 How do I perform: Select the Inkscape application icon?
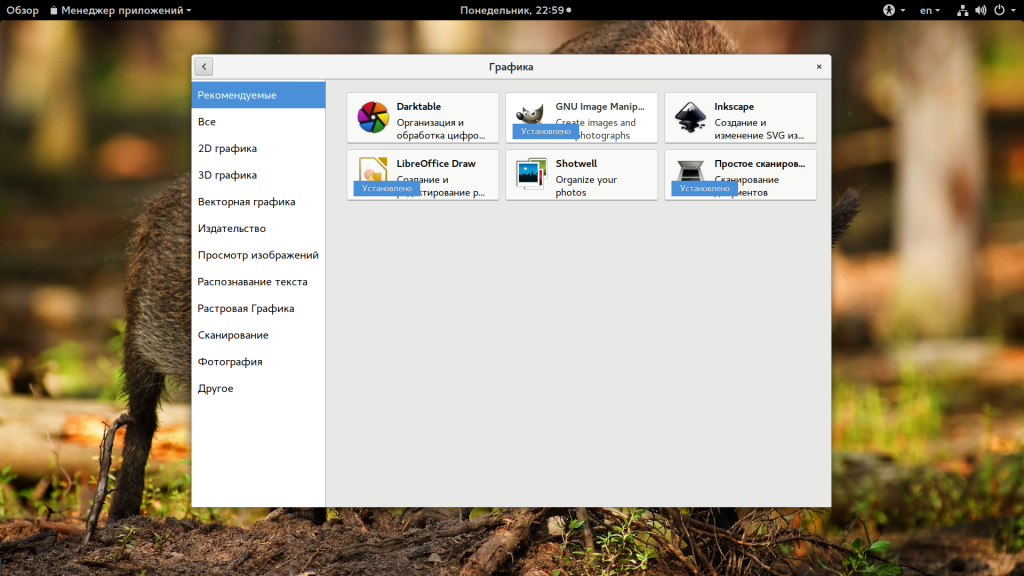click(x=690, y=118)
